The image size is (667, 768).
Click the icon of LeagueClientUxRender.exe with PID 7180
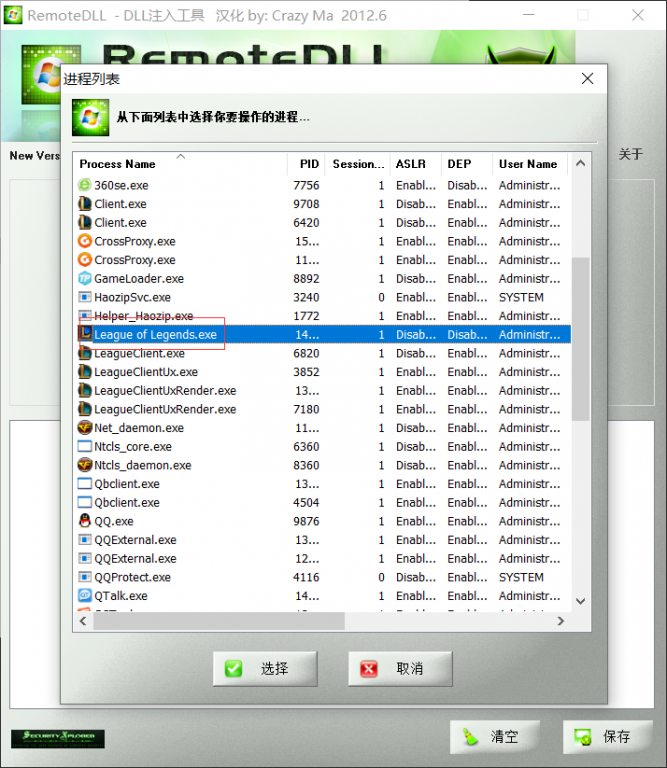pyautogui.click(x=85, y=409)
